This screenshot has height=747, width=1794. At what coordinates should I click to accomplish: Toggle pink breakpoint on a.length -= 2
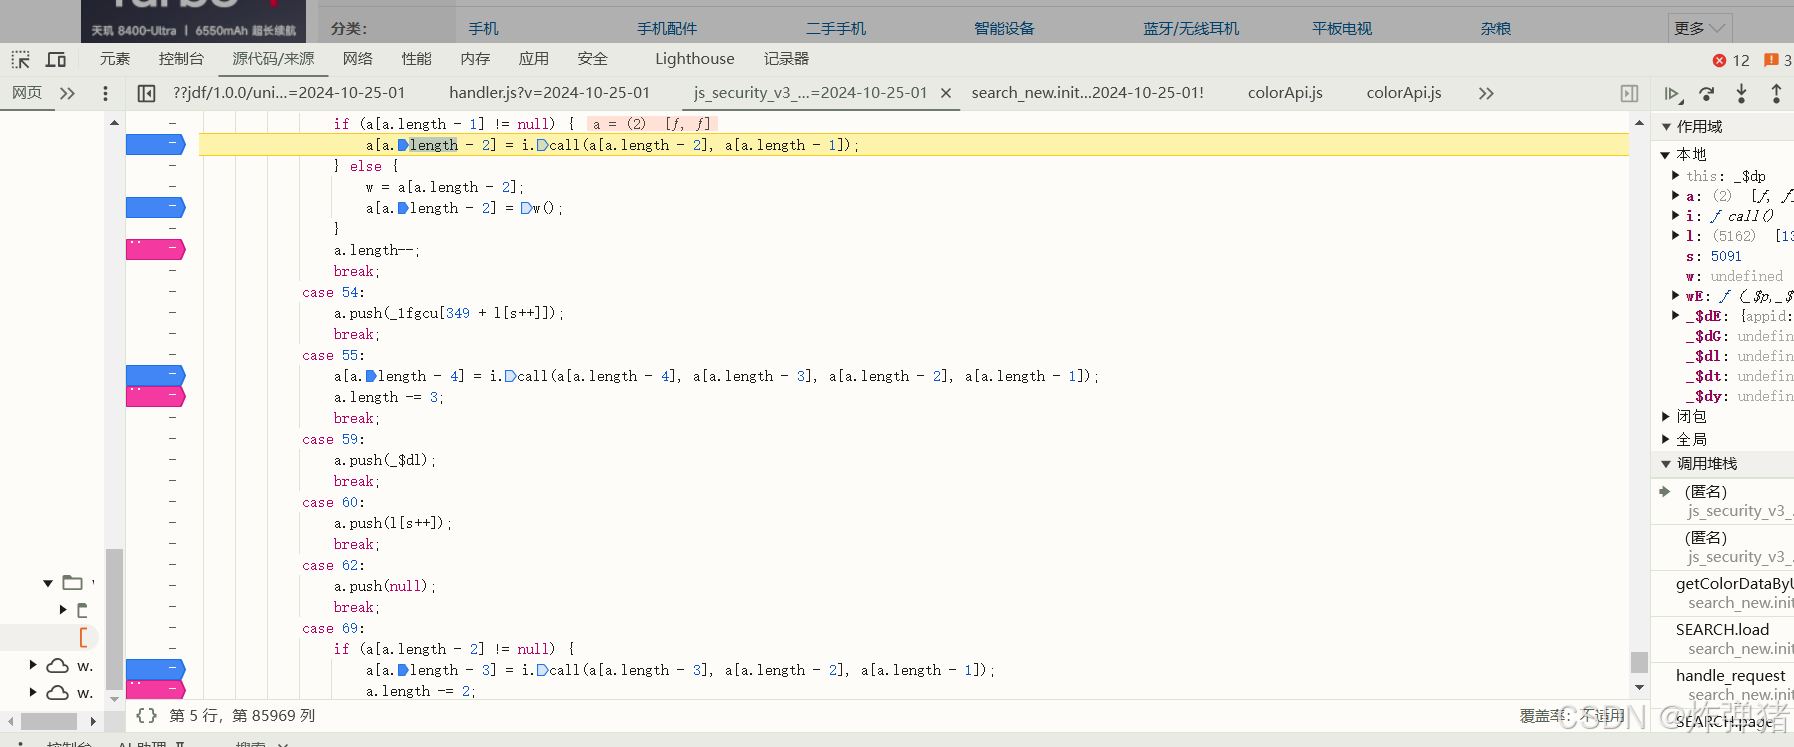click(156, 690)
